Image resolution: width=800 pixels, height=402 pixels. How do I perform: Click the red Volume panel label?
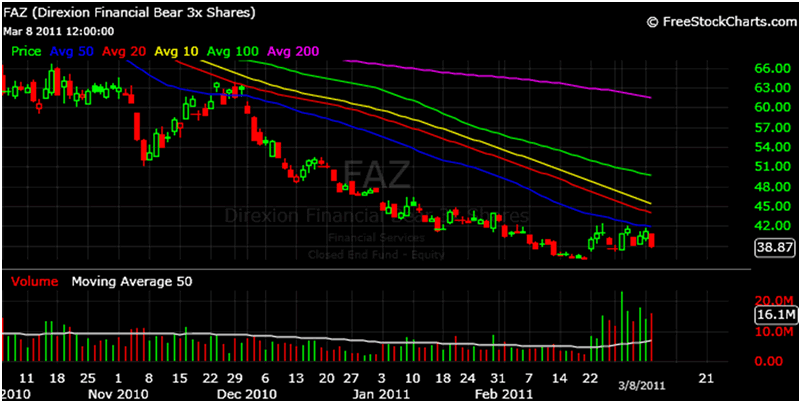(35, 281)
